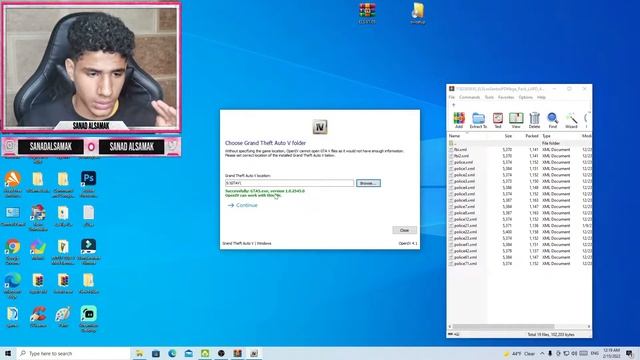This screenshot has height=360, width=640.
Task: Select police21.xml in the WinRAR list
Action: coord(465,225)
